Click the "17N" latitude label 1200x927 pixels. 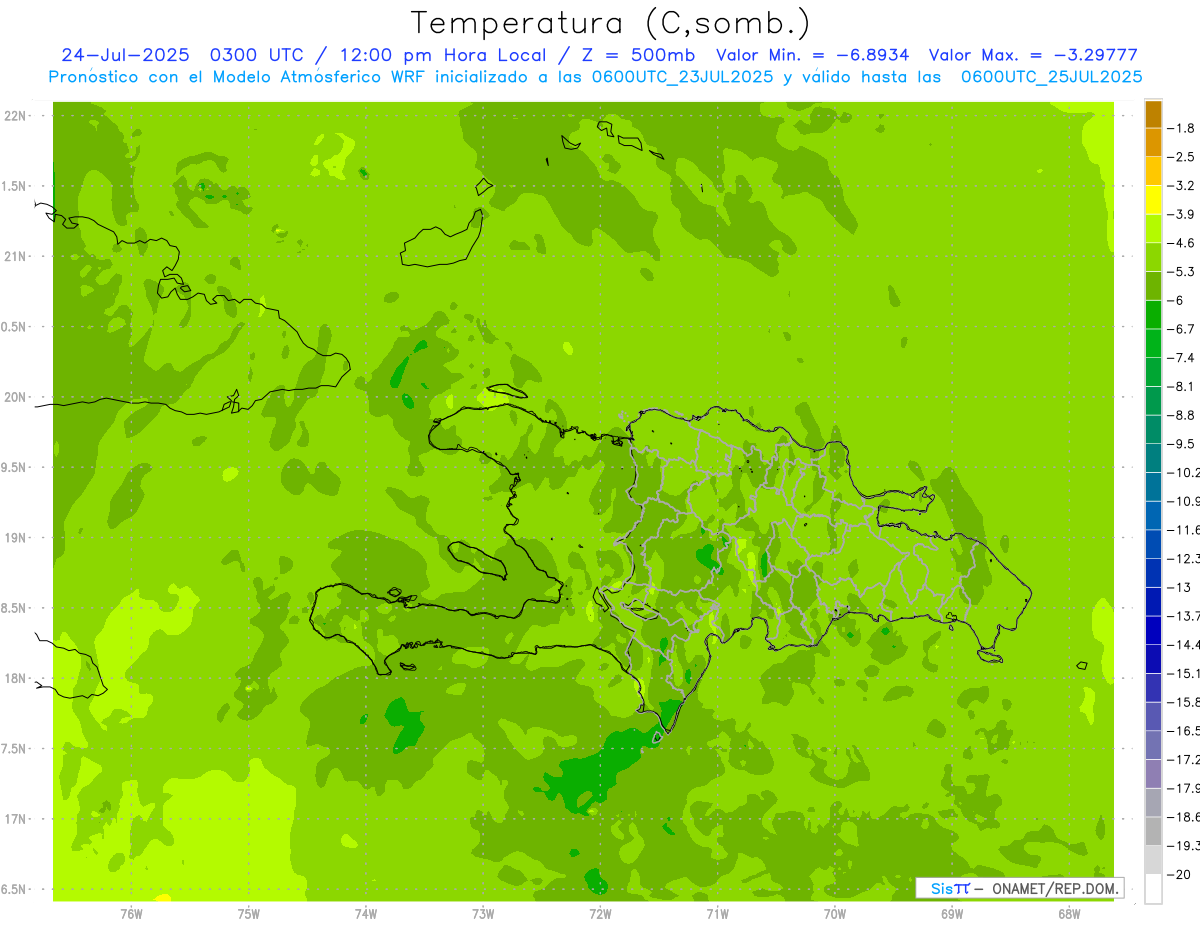(x=14, y=820)
